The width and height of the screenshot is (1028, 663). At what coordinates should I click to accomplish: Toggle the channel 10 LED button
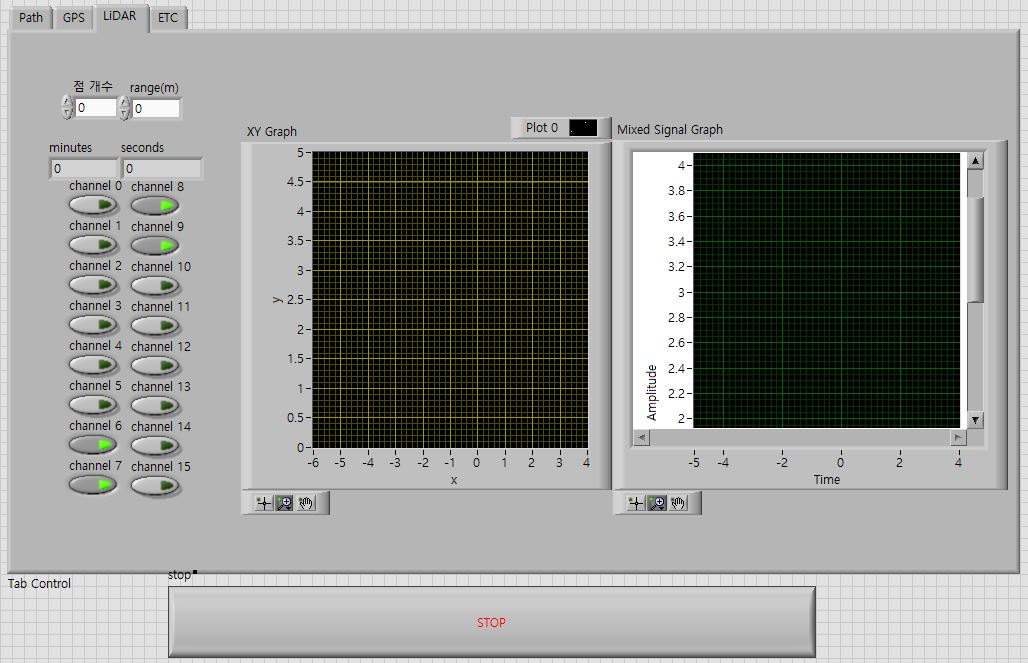[x=155, y=286]
